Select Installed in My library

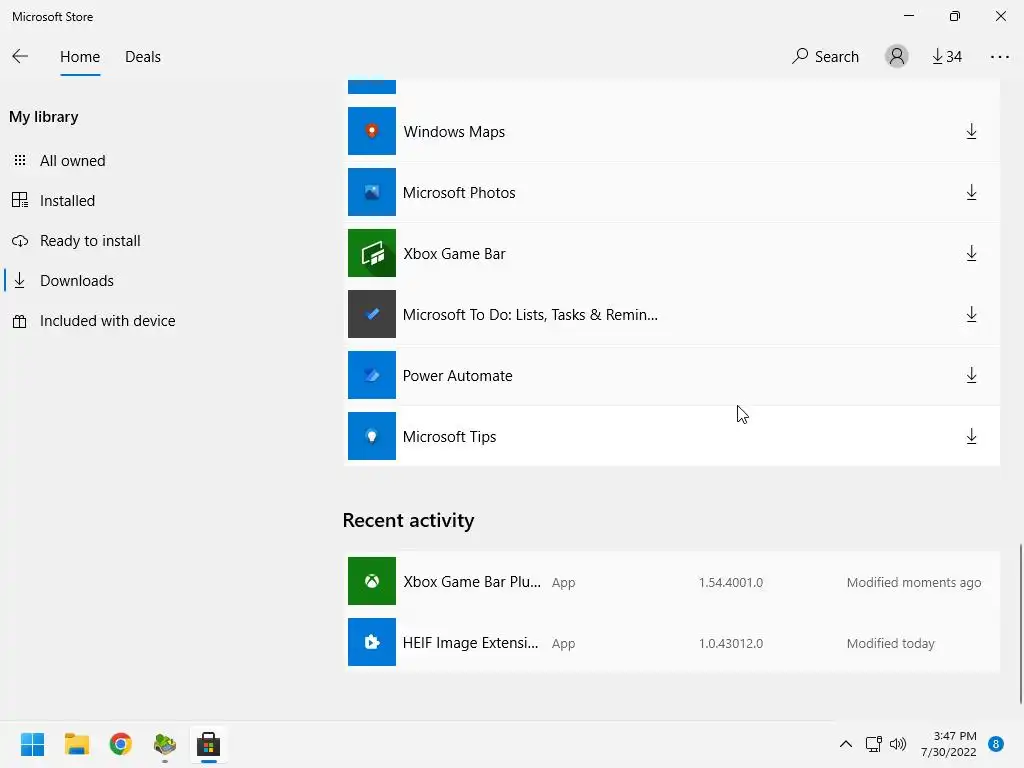pos(67,200)
